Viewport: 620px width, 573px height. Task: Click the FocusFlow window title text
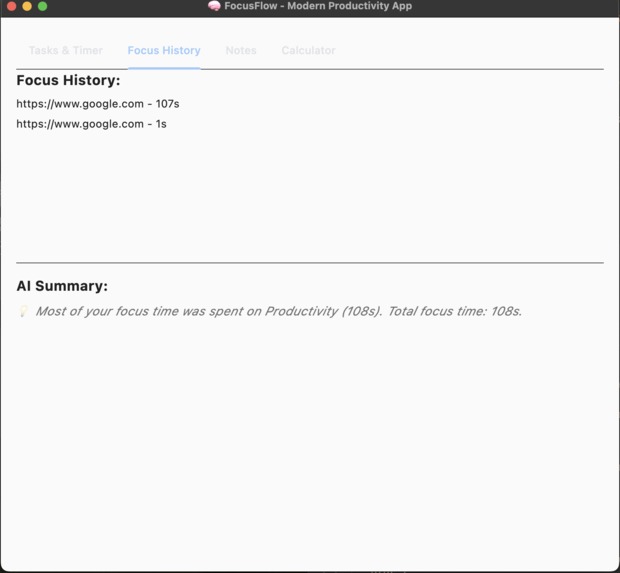318,6
